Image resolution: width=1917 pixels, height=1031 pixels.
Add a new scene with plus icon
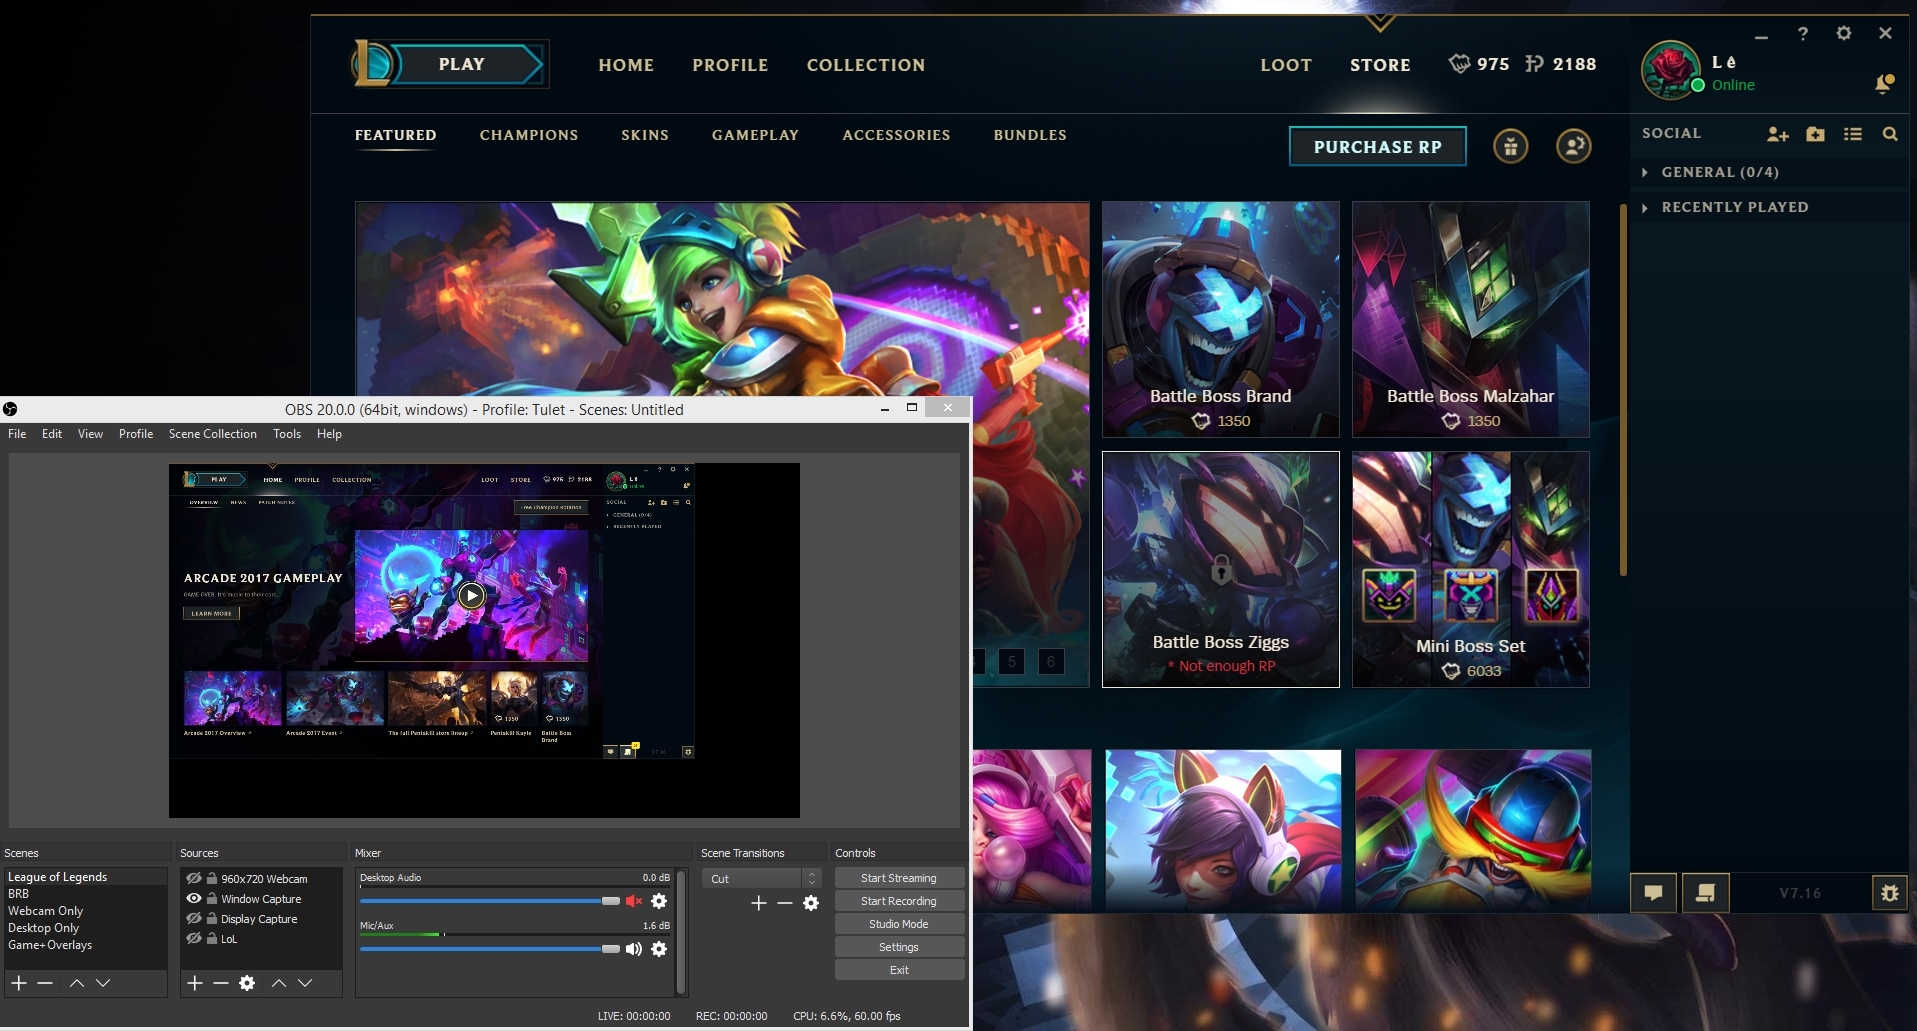click(x=19, y=983)
